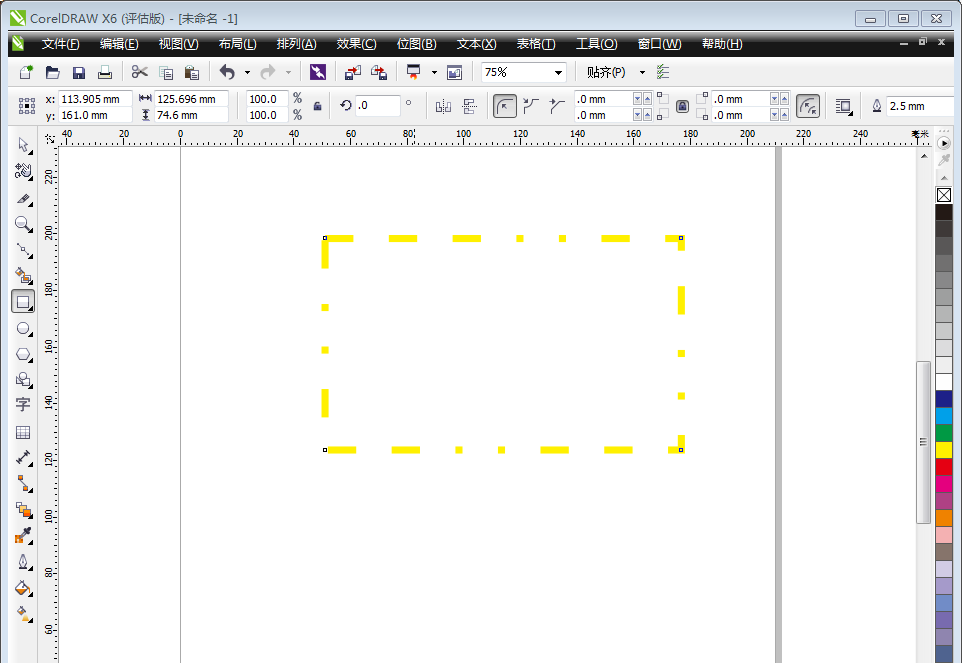
Task: Select the Basic shapes tool
Action: pos(23,380)
